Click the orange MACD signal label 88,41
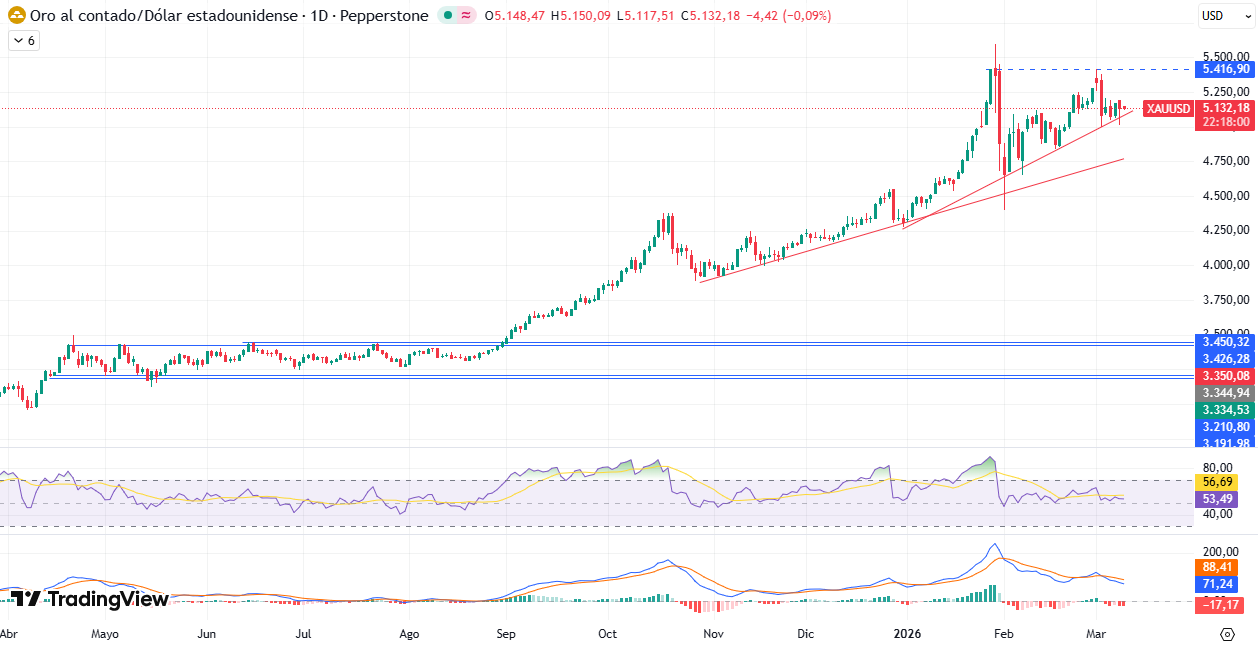1258x647 pixels. (x=1216, y=568)
